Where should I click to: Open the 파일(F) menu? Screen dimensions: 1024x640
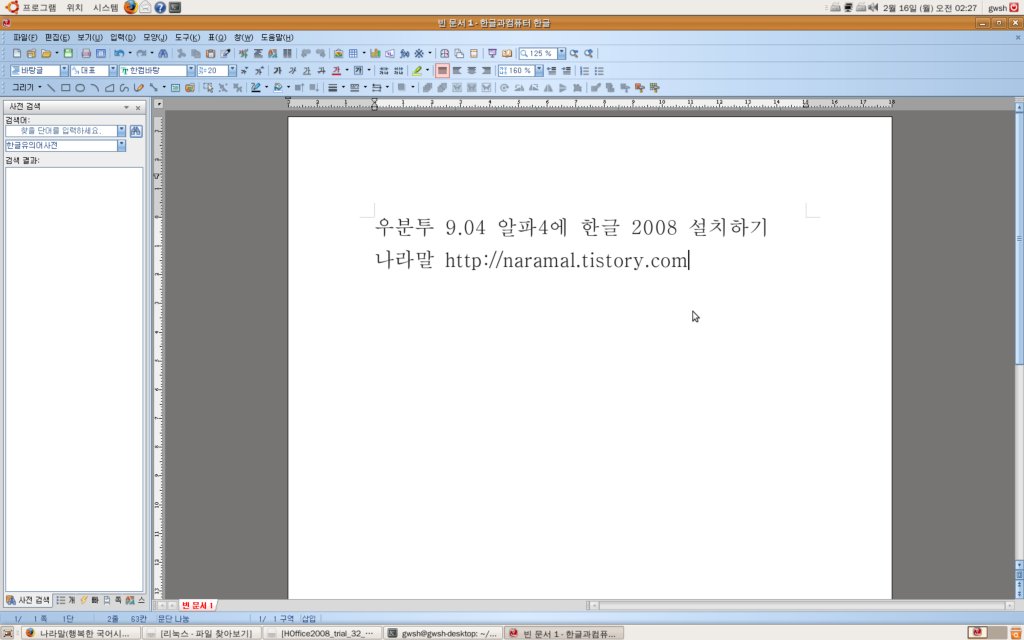point(25,38)
